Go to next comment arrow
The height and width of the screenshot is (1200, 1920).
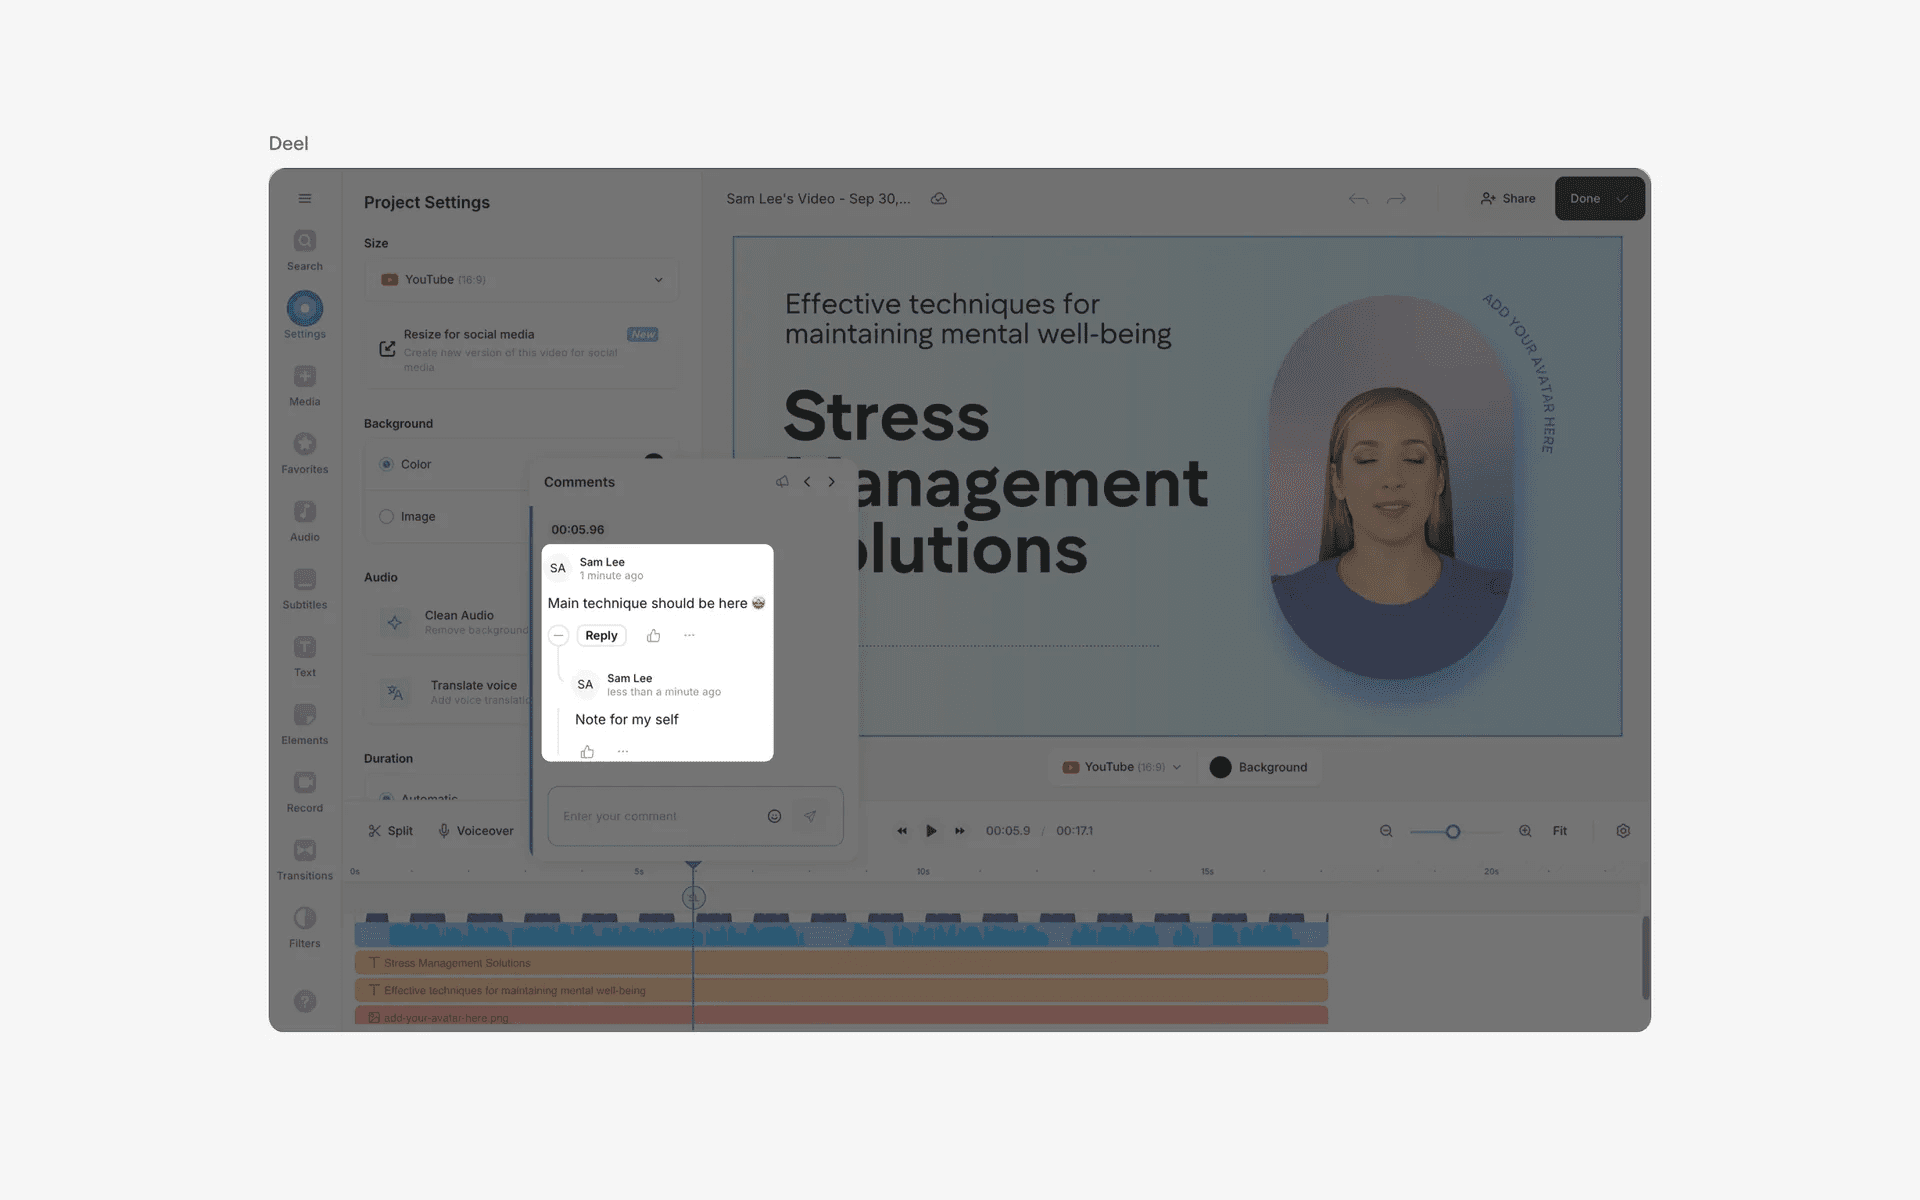(831, 482)
